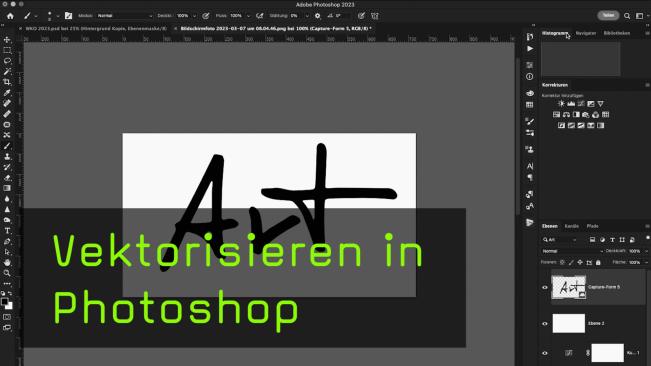Open the search magnifier at top right

coord(627,16)
